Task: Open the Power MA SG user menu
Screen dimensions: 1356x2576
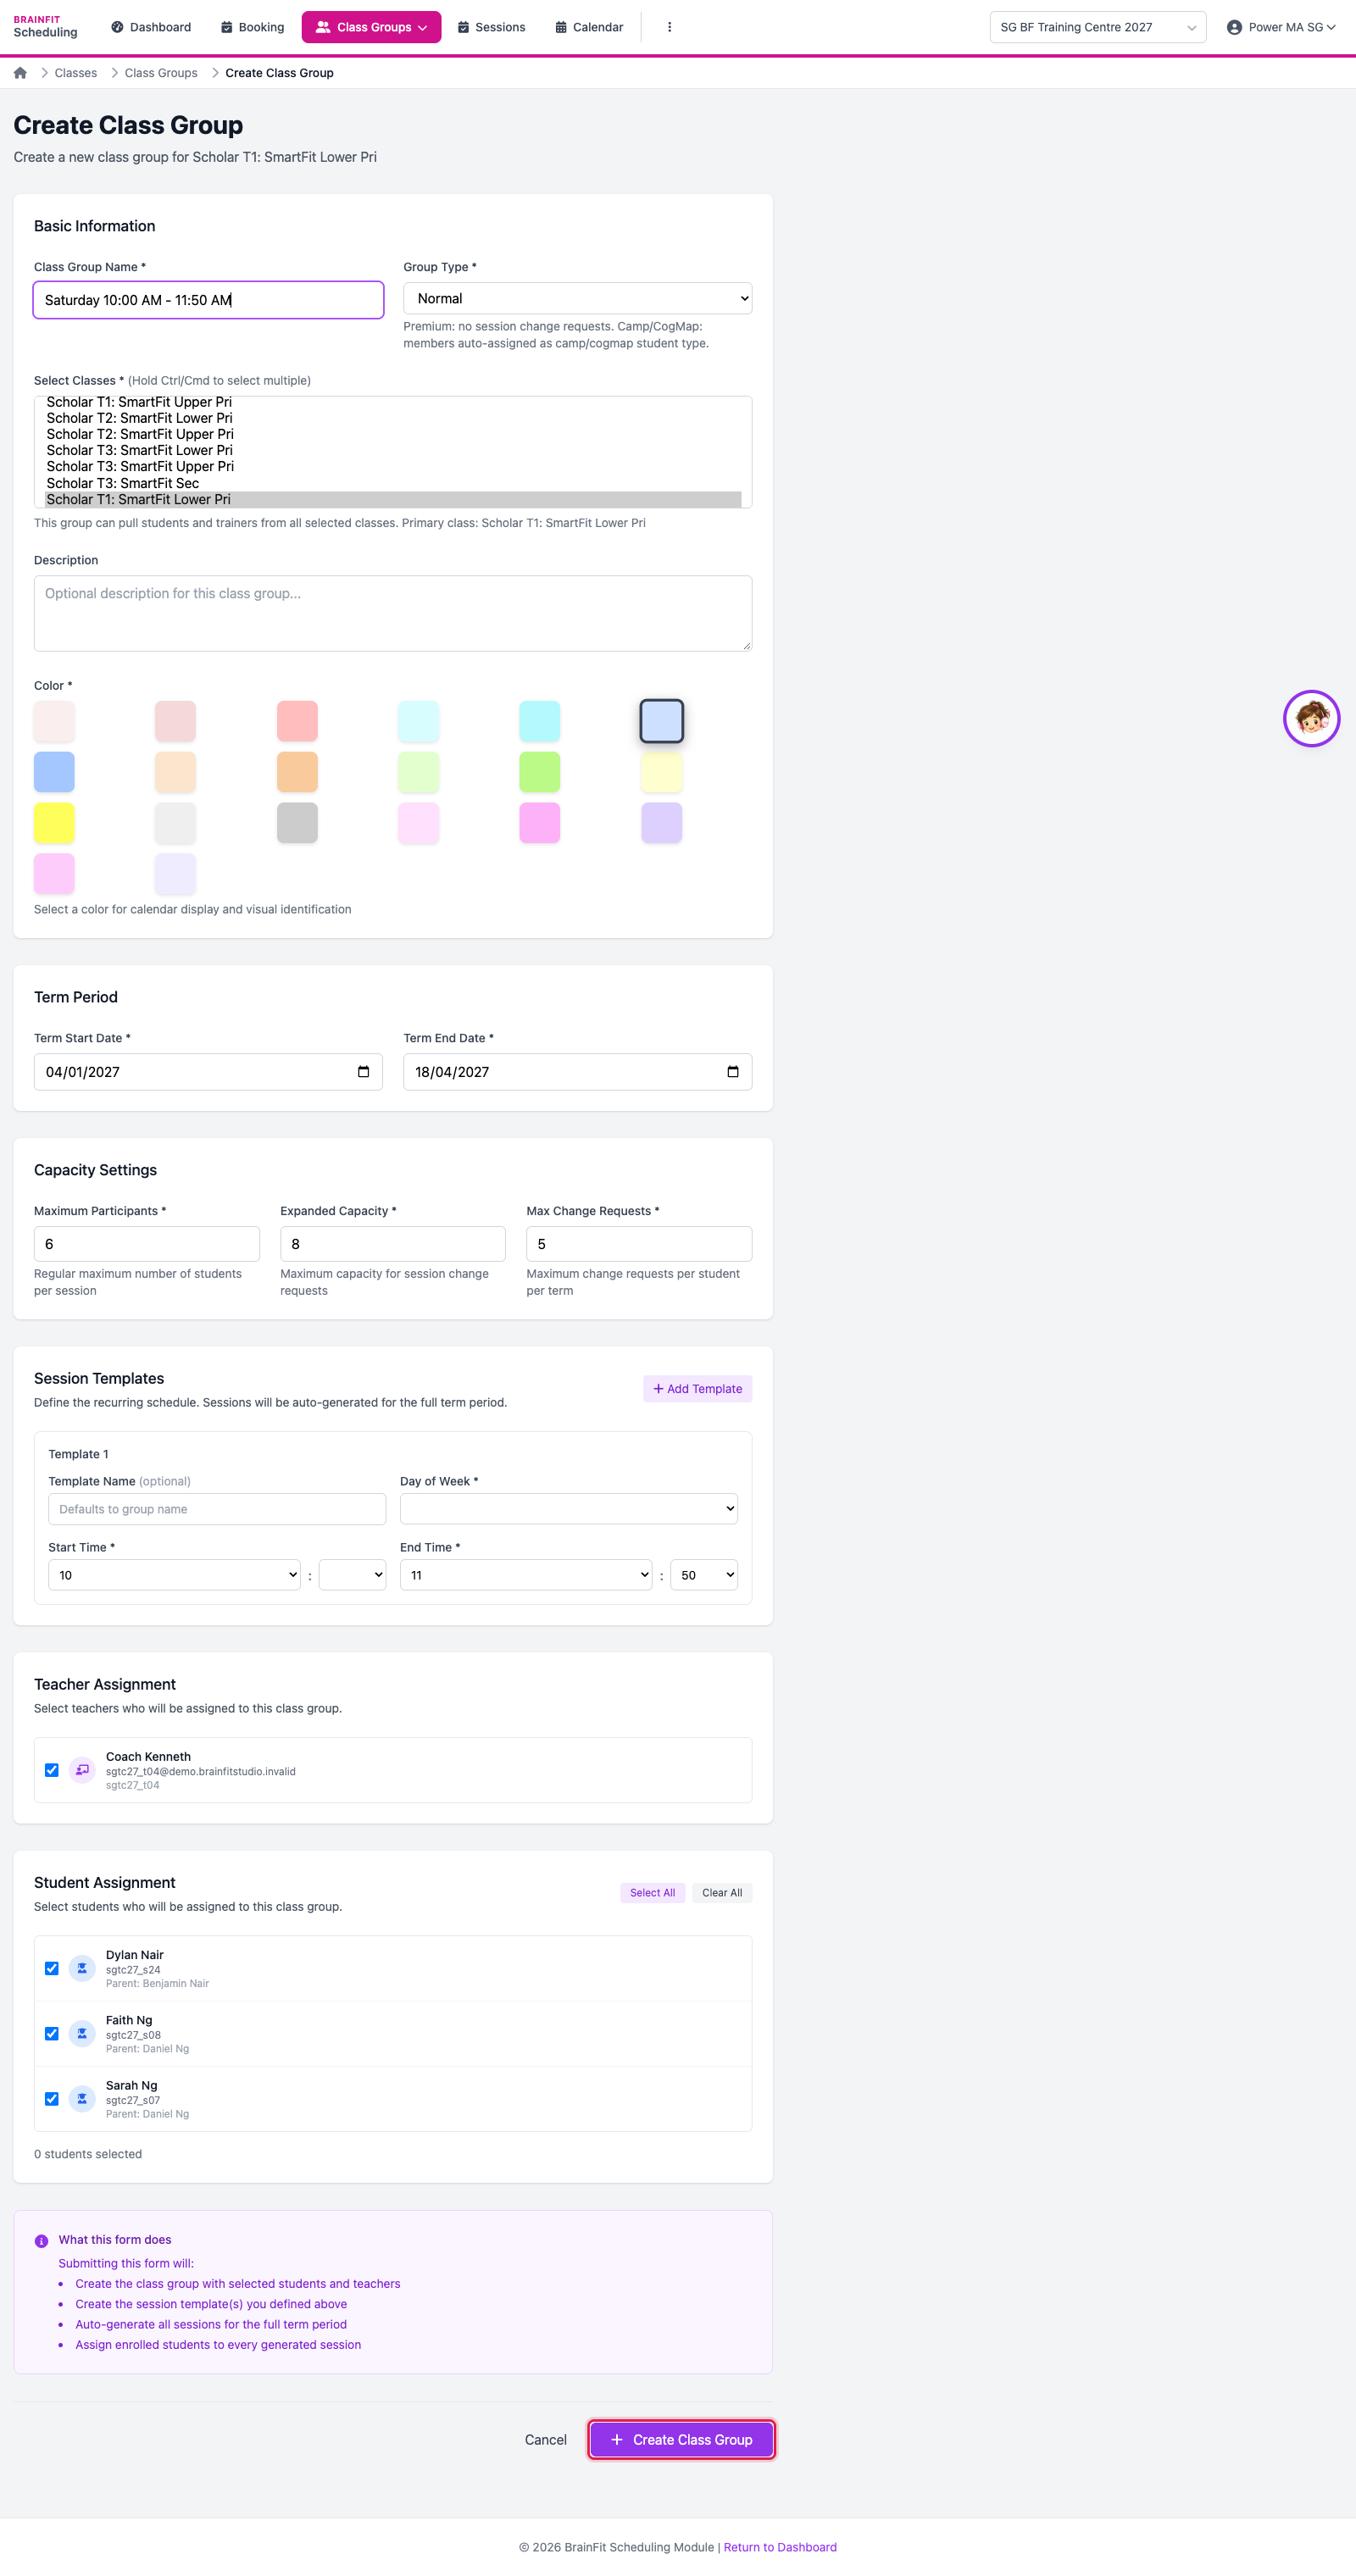Action: tap(1281, 27)
